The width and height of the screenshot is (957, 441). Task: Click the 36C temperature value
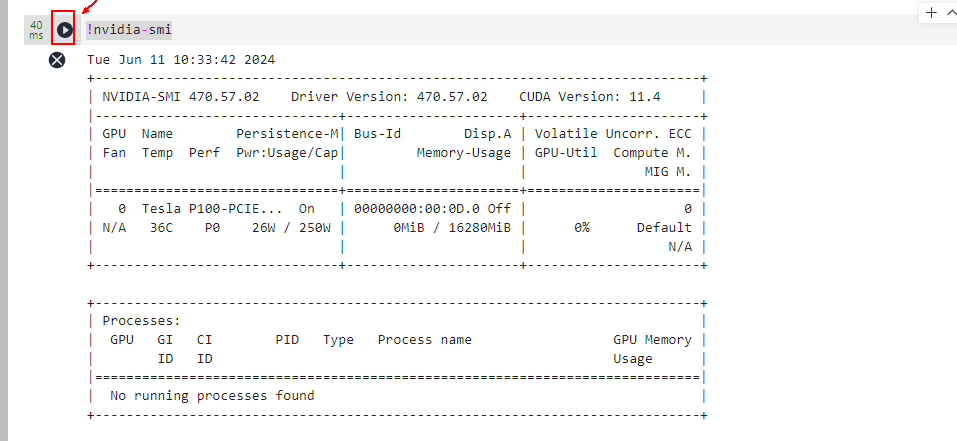162,227
